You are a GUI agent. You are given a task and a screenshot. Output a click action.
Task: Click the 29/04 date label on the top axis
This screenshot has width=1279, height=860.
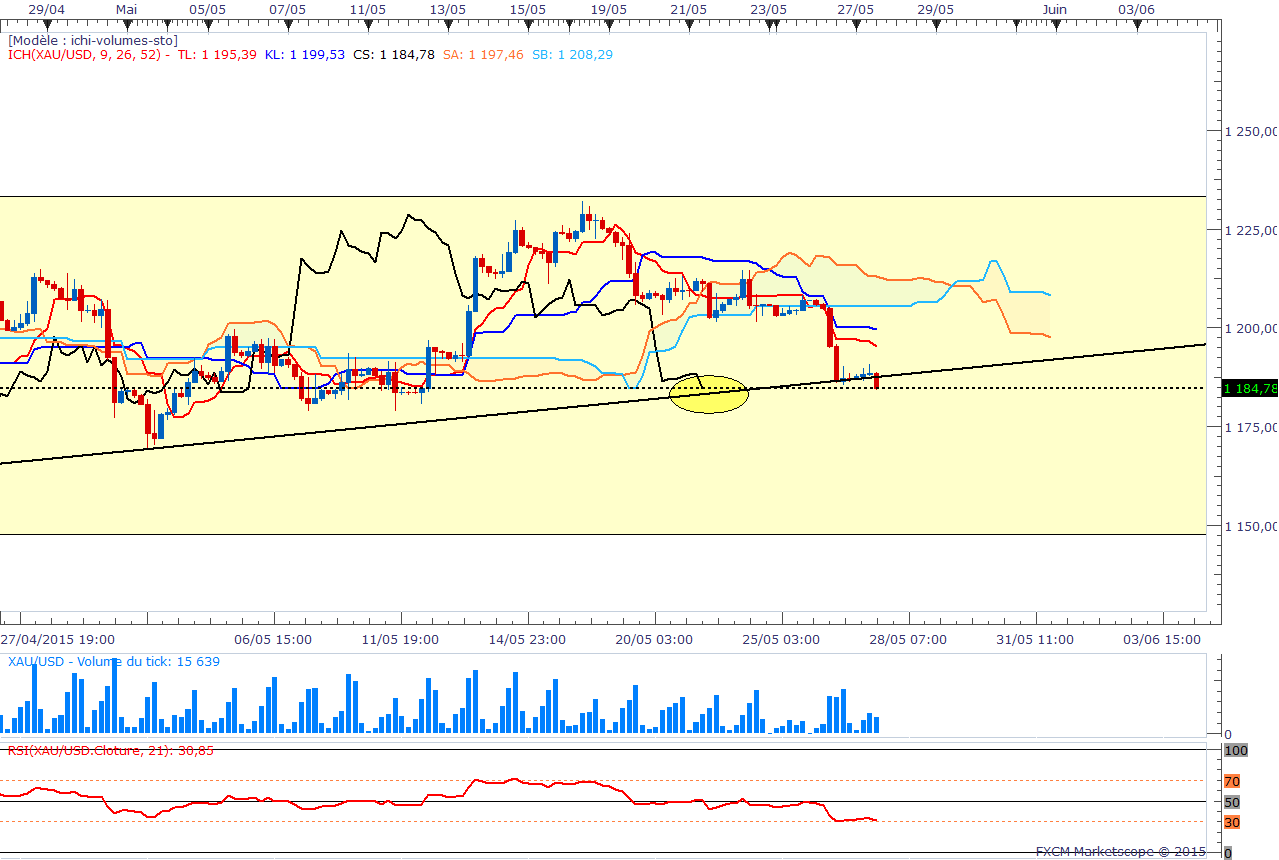pyautogui.click(x=47, y=8)
